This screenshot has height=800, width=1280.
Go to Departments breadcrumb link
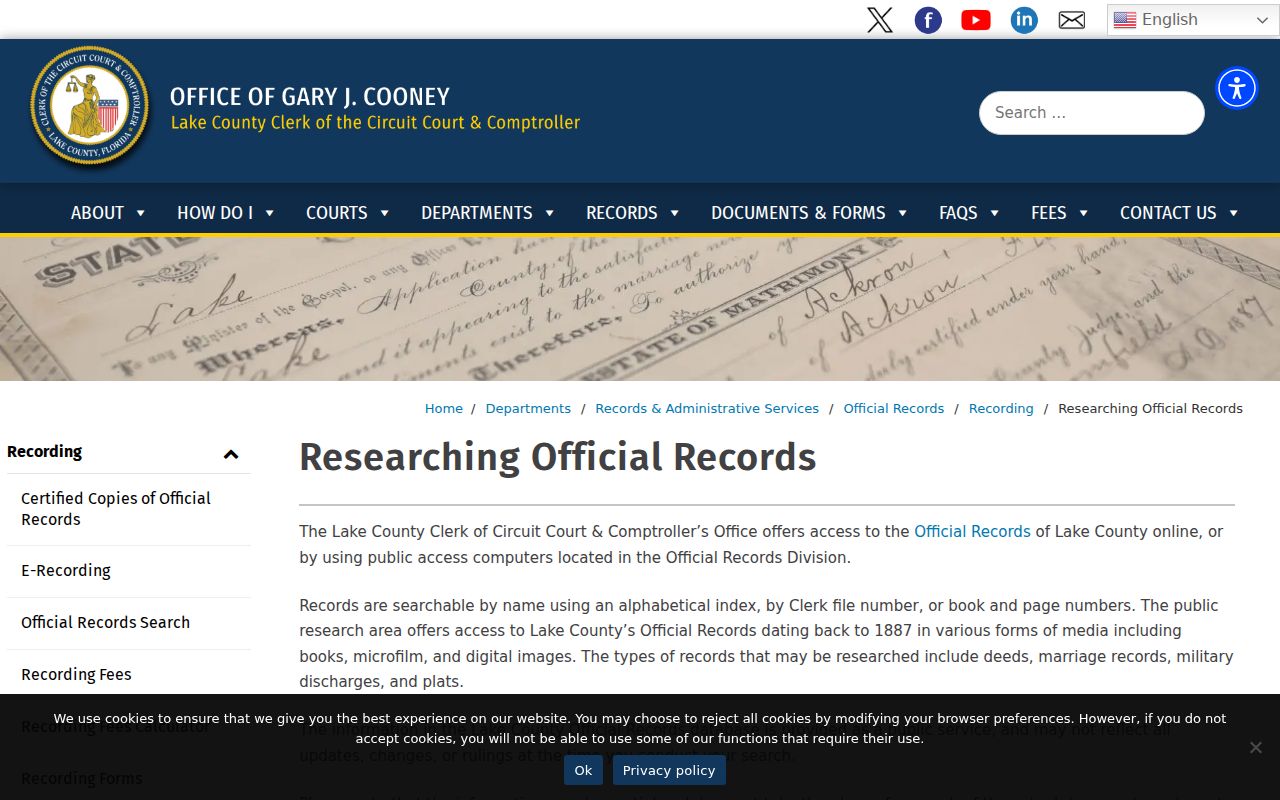tap(528, 408)
